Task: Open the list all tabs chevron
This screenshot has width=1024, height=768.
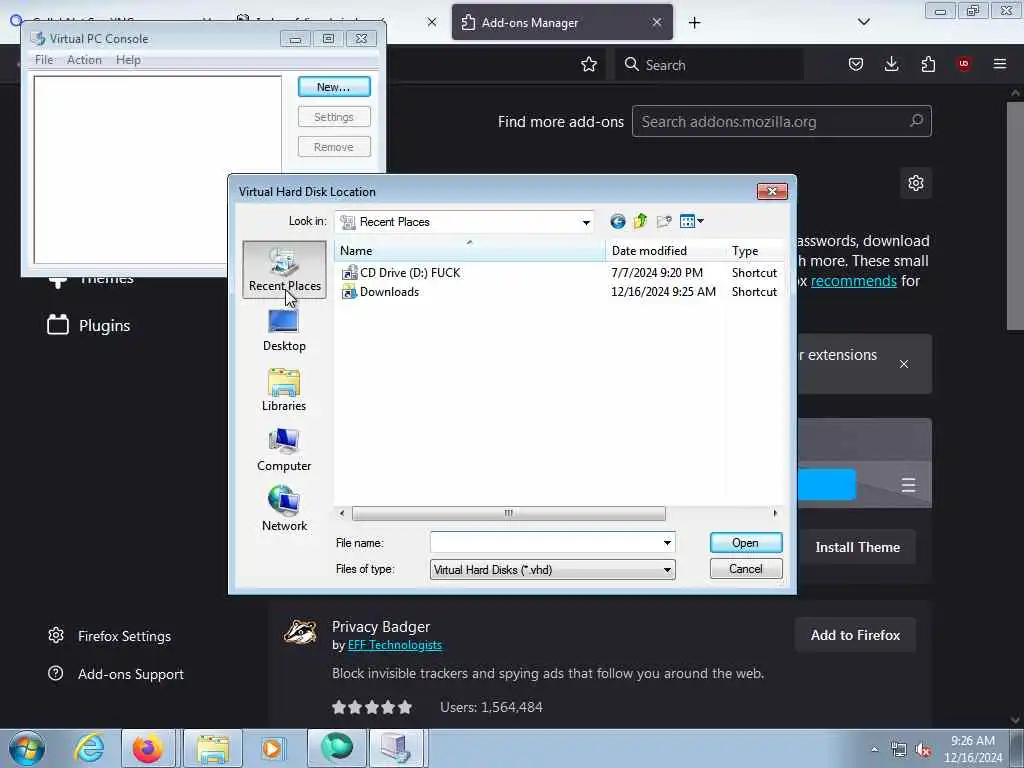Action: pos(863,23)
